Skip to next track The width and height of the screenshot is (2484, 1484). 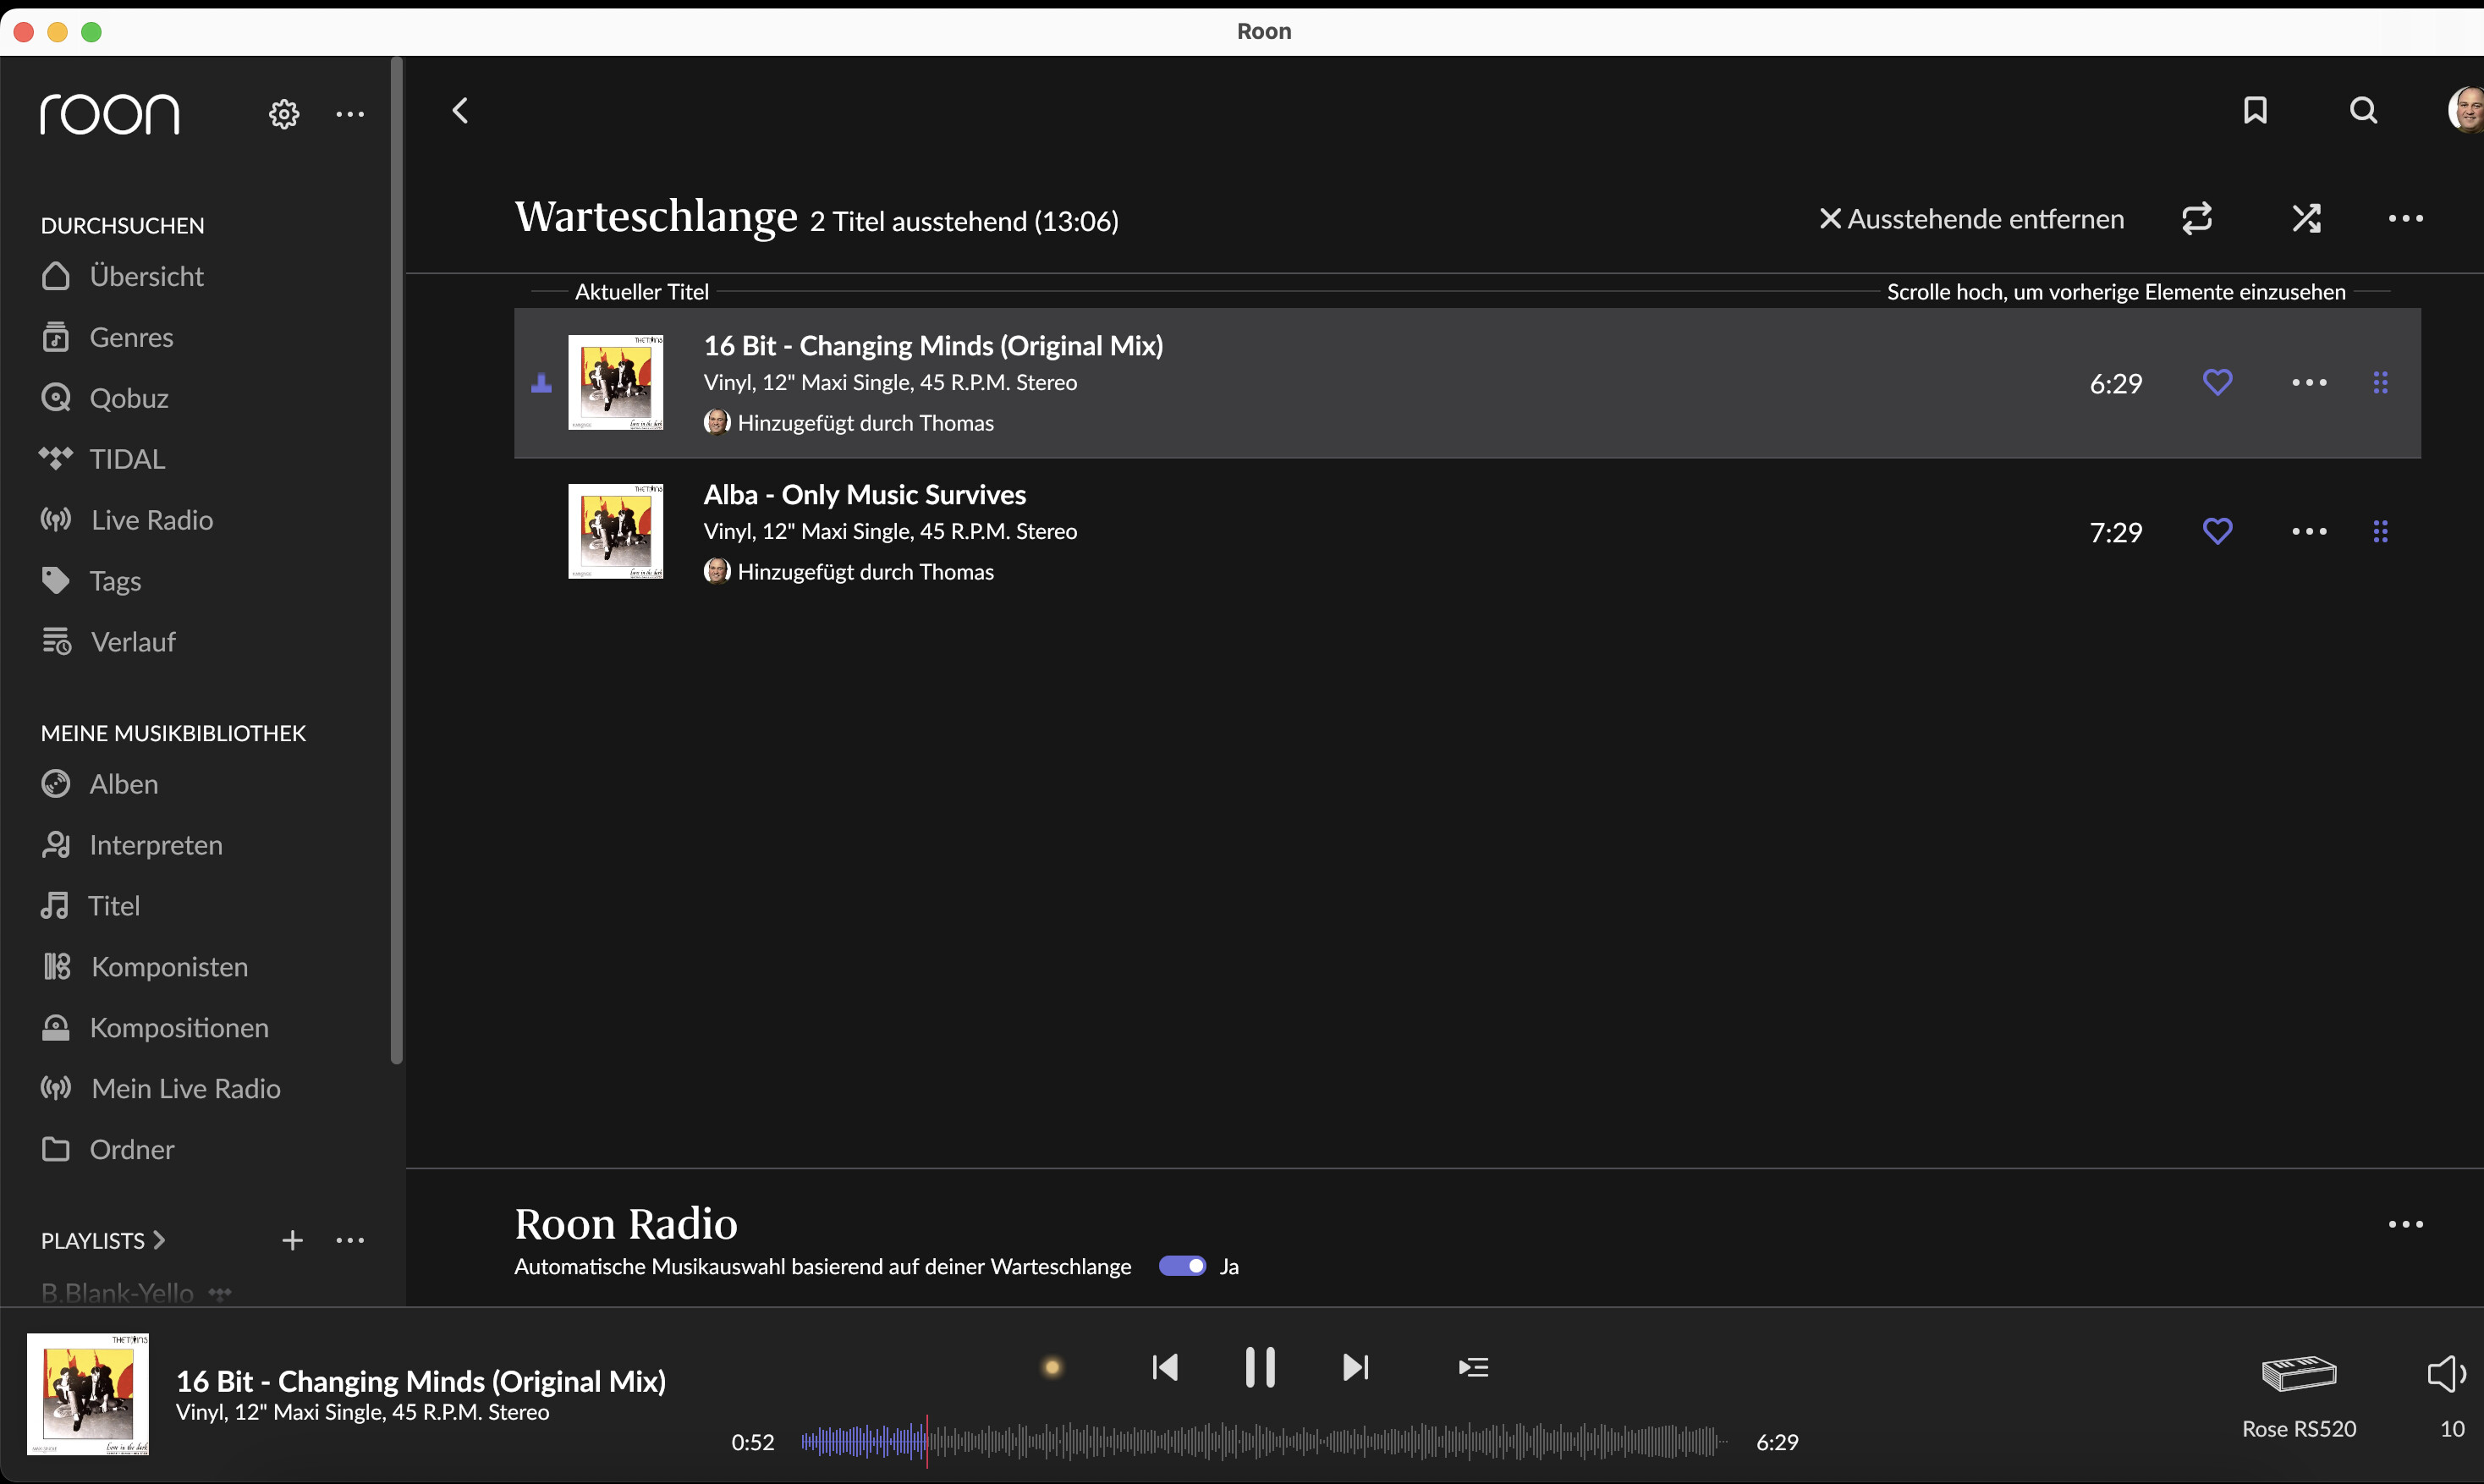point(1355,1367)
